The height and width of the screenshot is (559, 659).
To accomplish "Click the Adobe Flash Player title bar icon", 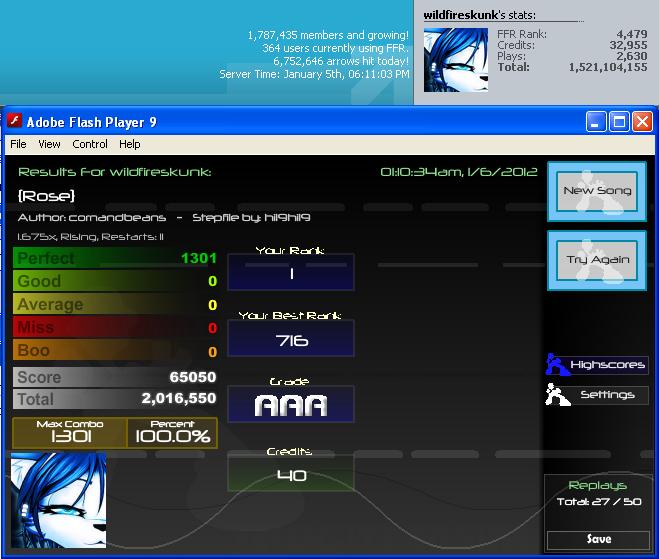I will pyautogui.click(x=15, y=121).
